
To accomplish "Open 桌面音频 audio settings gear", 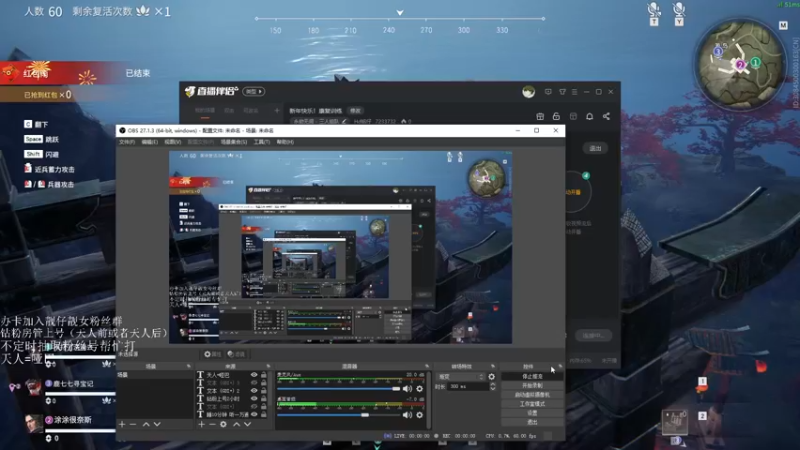I will (419, 415).
